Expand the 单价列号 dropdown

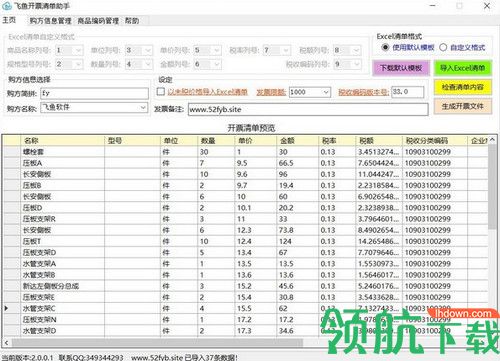point(217,50)
